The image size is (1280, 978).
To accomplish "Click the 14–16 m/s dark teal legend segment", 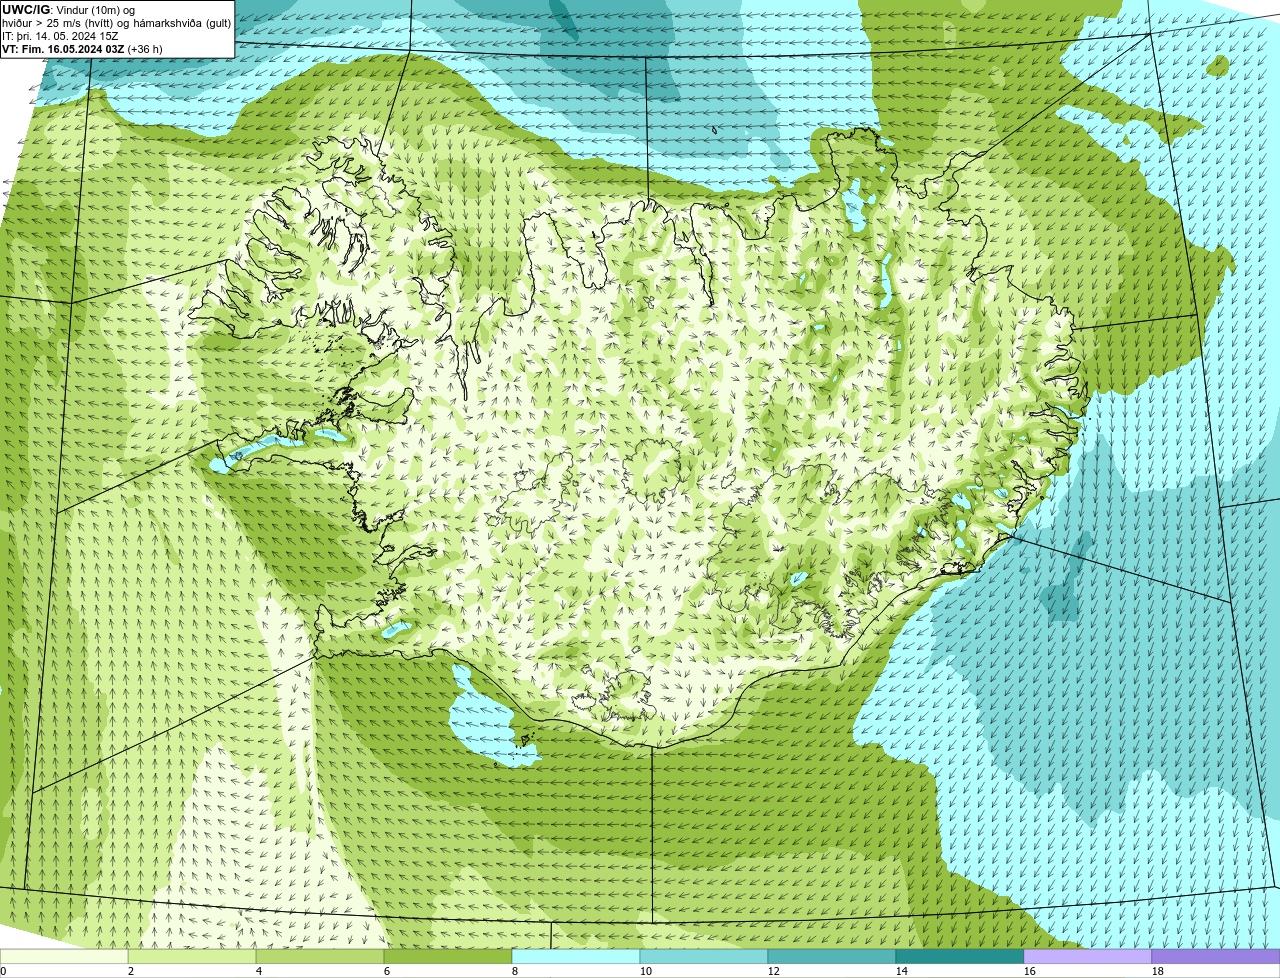I will pos(960,956).
